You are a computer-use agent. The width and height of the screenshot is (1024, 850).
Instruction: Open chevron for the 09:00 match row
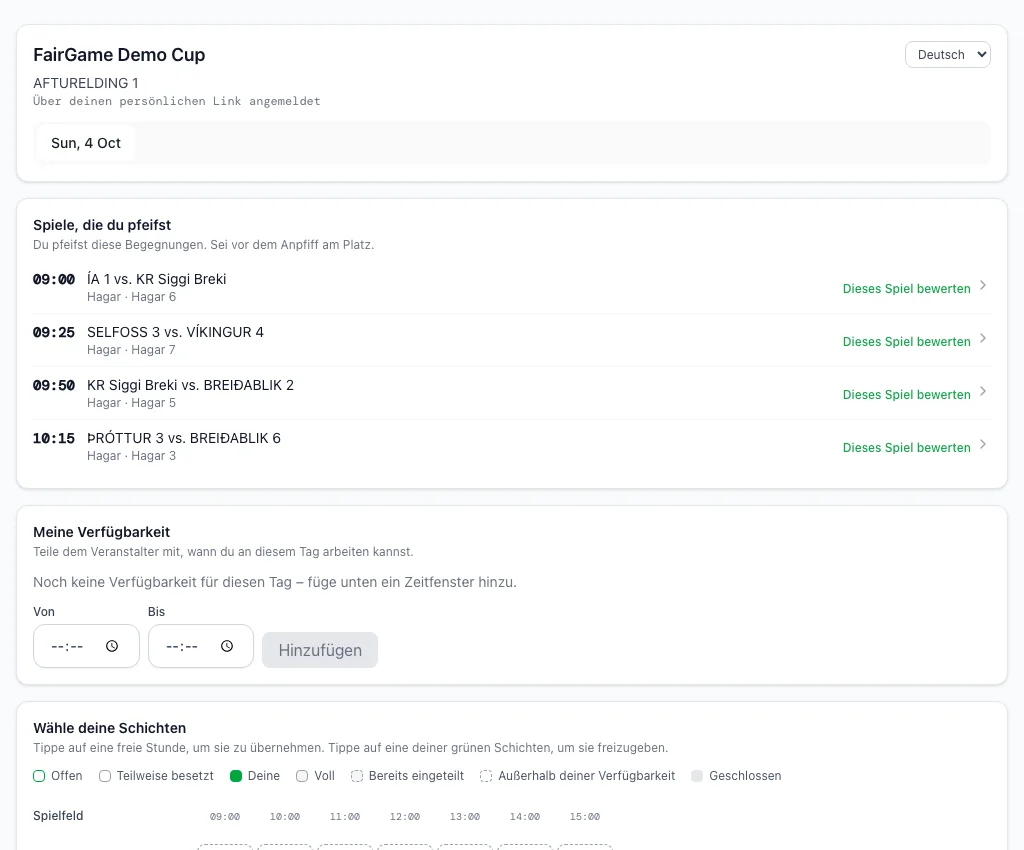[x=983, y=285]
